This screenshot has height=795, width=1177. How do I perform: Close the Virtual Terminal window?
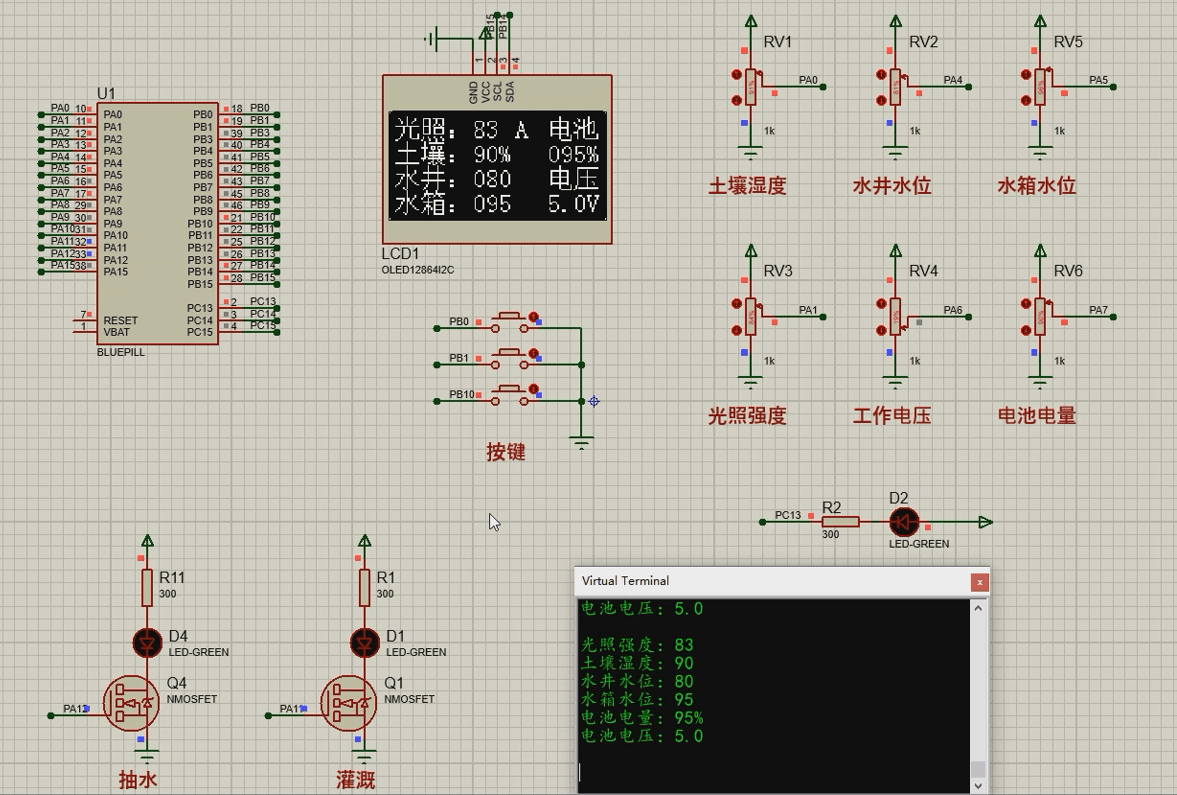979,582
